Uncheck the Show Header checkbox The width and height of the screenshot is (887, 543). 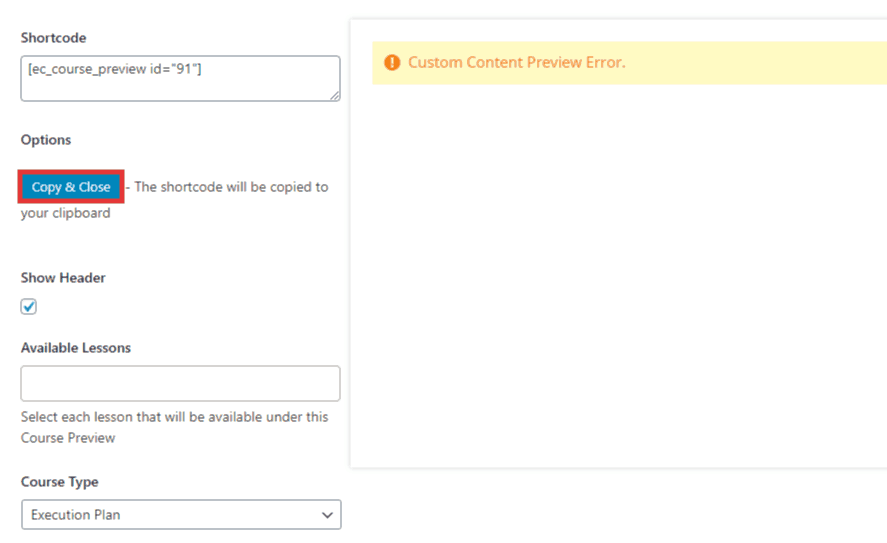(x=28, y=307)
